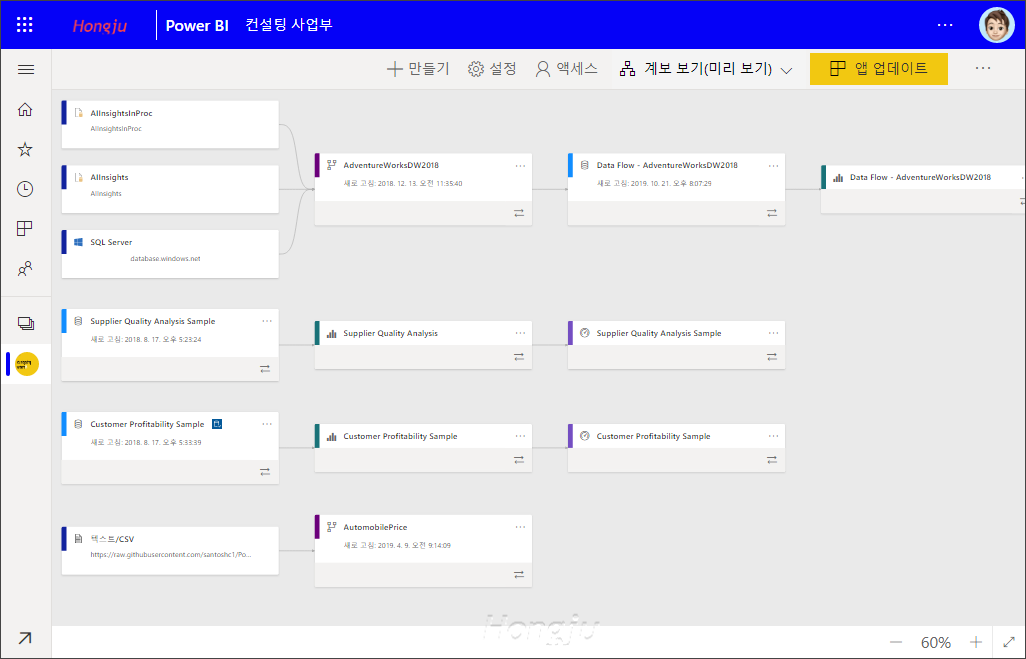Click the fit to screen expand icon
The image size is (1026, 659).
(x=1009, y=643)
